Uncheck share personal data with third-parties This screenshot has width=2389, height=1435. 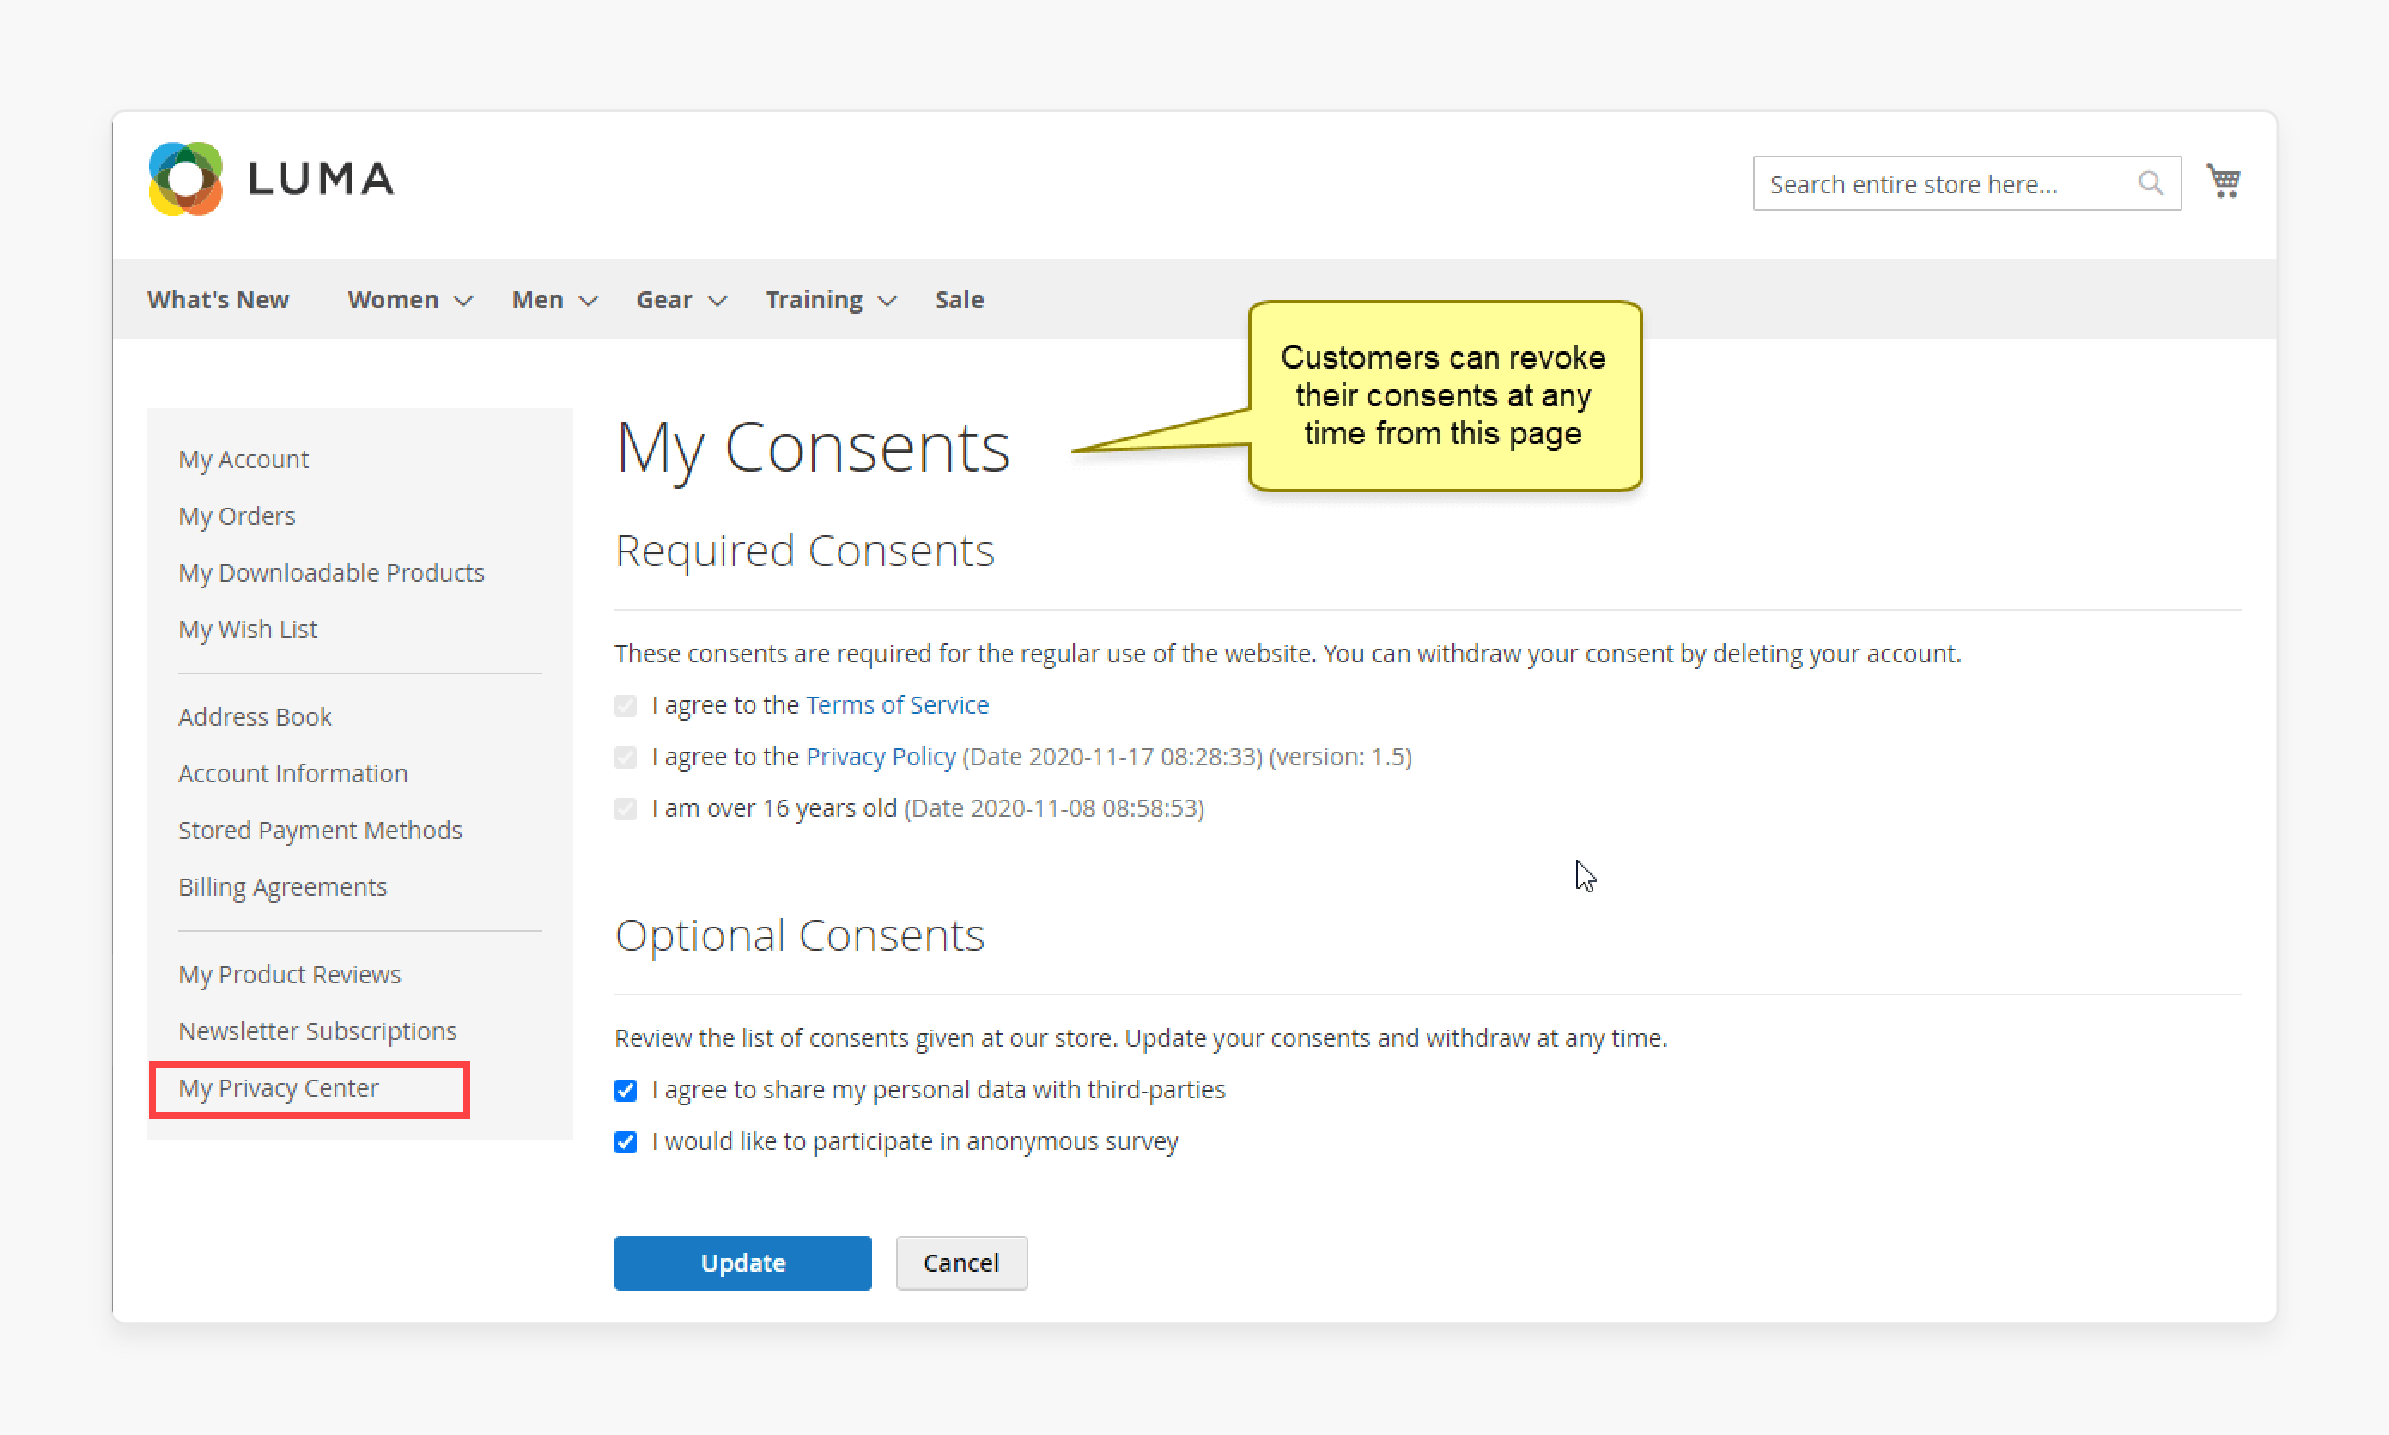click(625, 1091)
